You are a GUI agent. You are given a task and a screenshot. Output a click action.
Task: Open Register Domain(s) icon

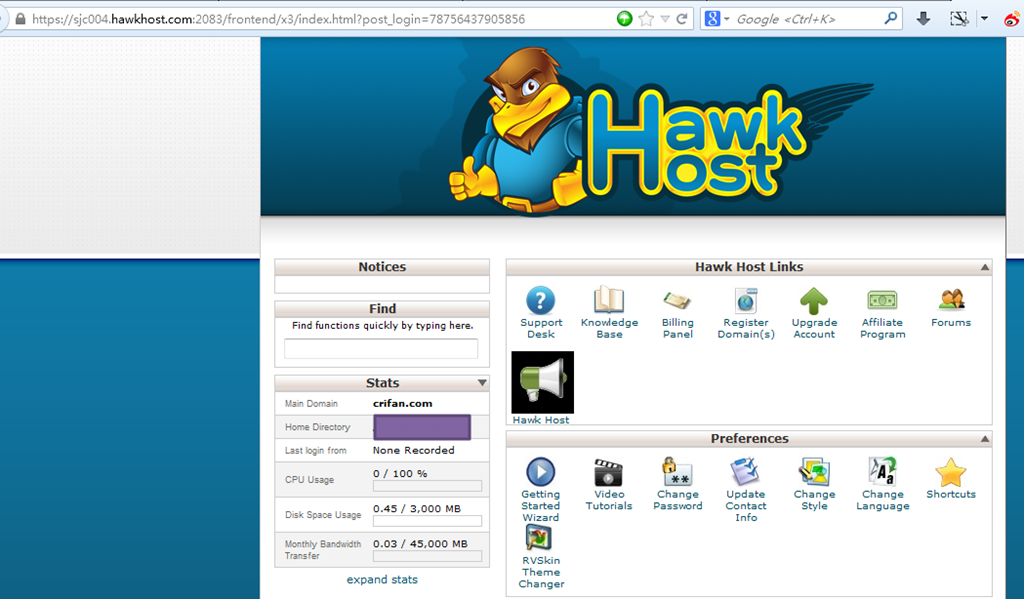point(746,301)
